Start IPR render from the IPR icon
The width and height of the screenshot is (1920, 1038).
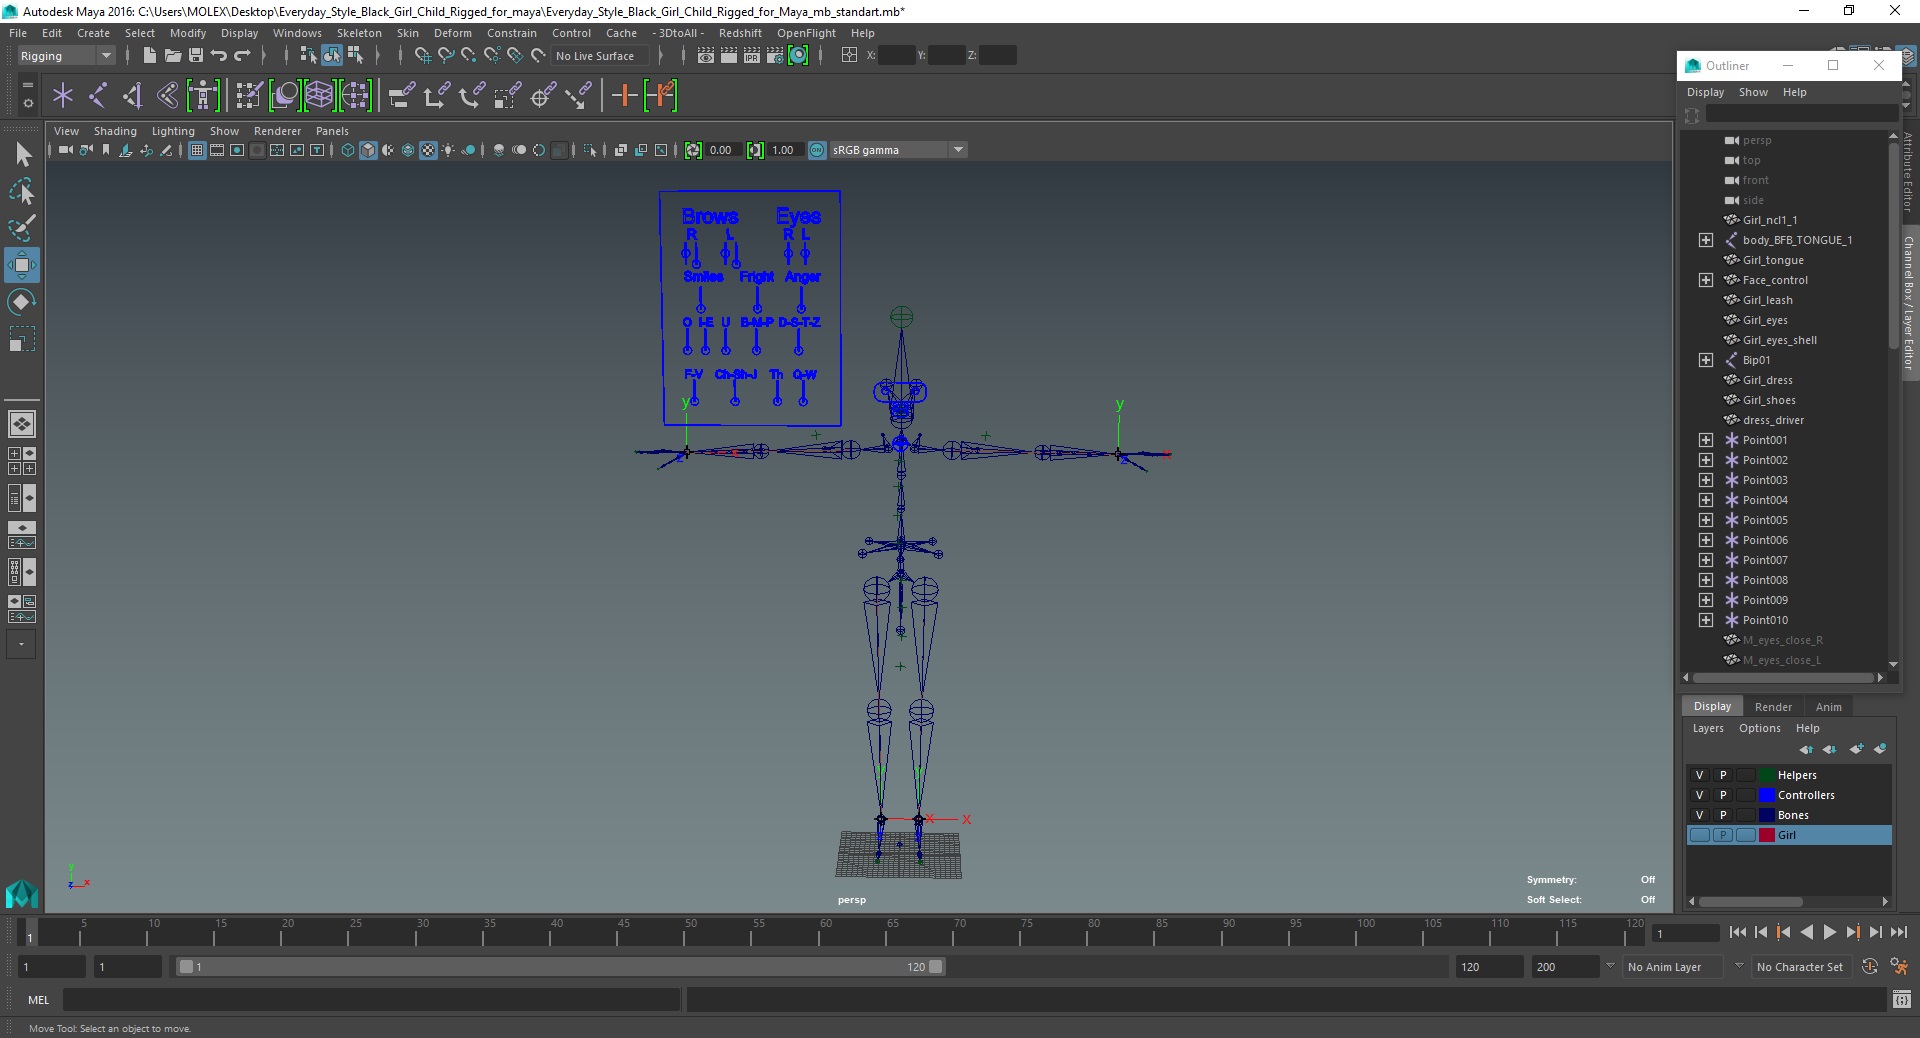pyautogui.click(x=752, y=56)
